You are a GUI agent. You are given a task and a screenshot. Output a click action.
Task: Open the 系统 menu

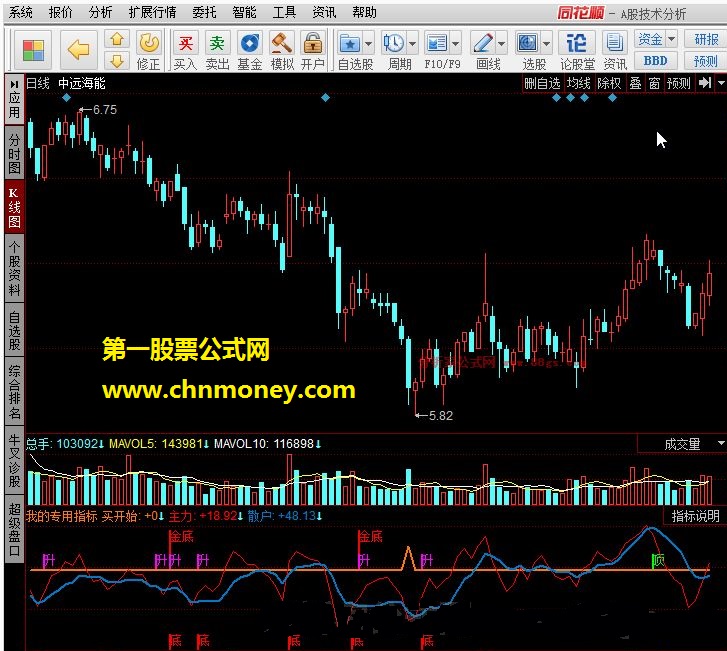click(21, 13)
